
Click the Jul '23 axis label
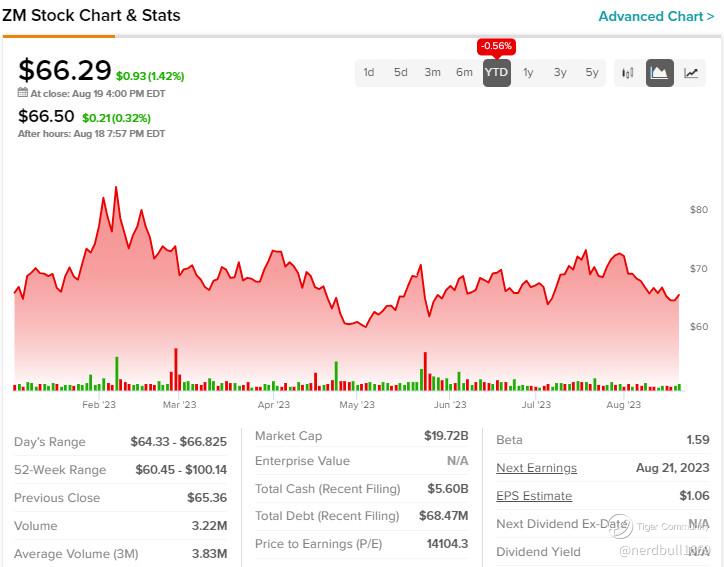point(537,405)
